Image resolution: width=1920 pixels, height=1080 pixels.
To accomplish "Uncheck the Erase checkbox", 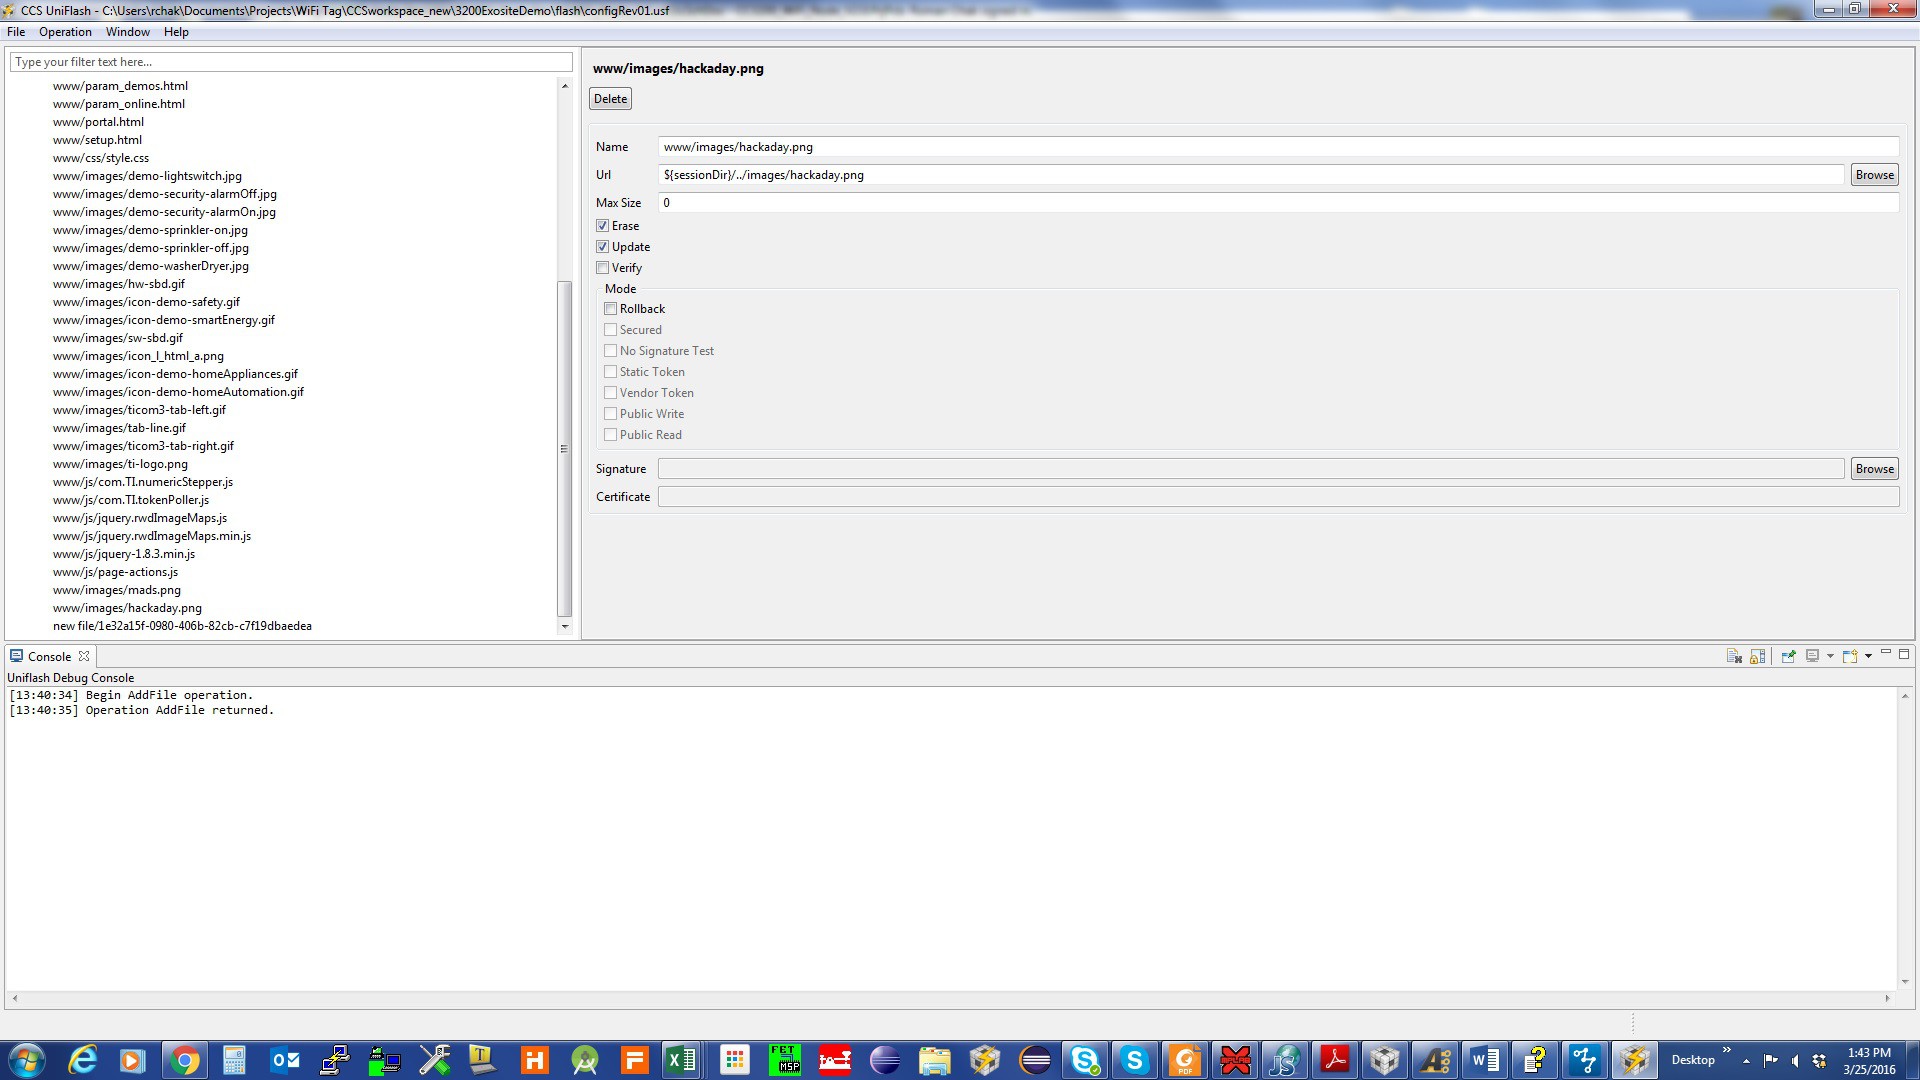I will pyautogui.click(x=602, y=226).
